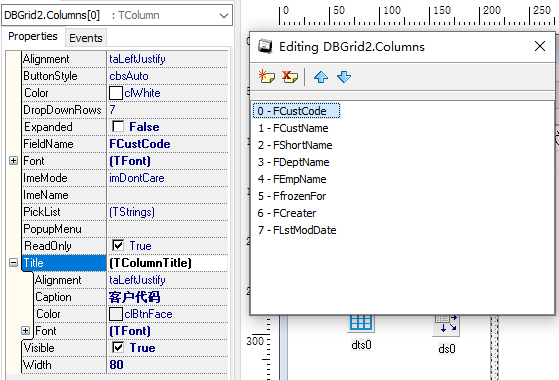Click the Editing DBGrid2.Columns window icon
559x380 pixels.
pos(265,46)
